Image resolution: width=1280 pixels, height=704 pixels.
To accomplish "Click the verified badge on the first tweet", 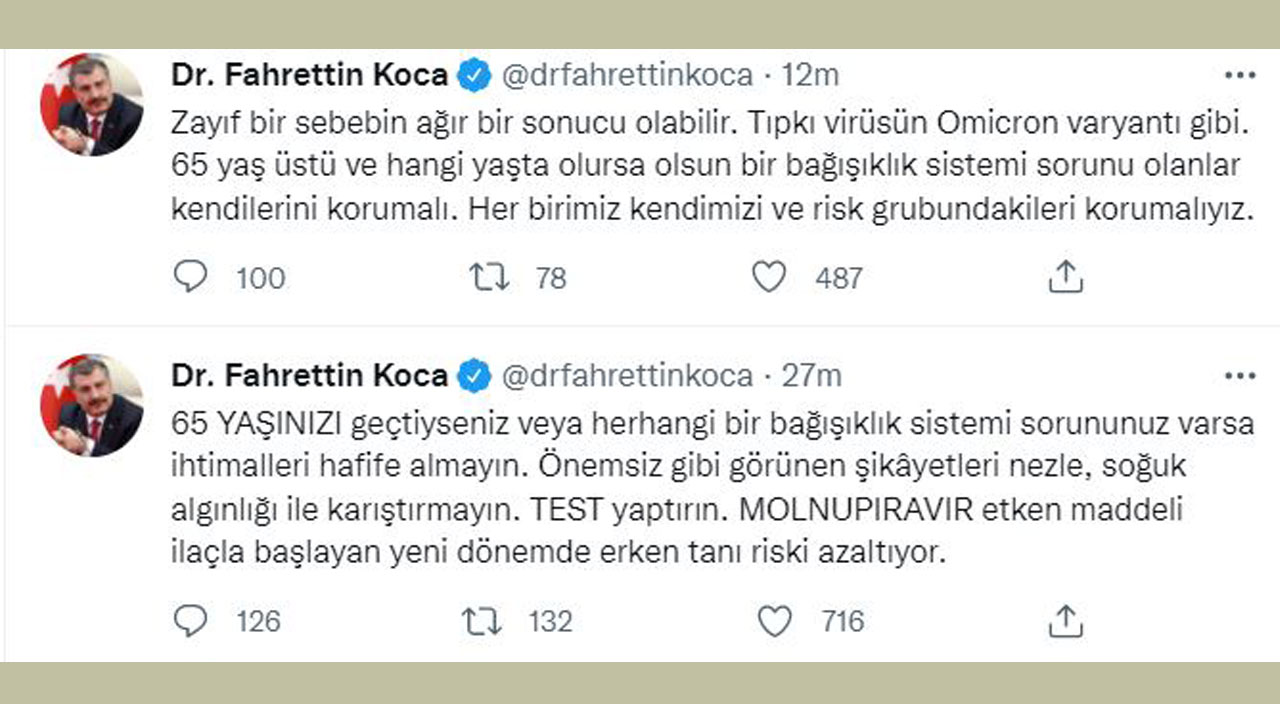I will pos(473,75).
